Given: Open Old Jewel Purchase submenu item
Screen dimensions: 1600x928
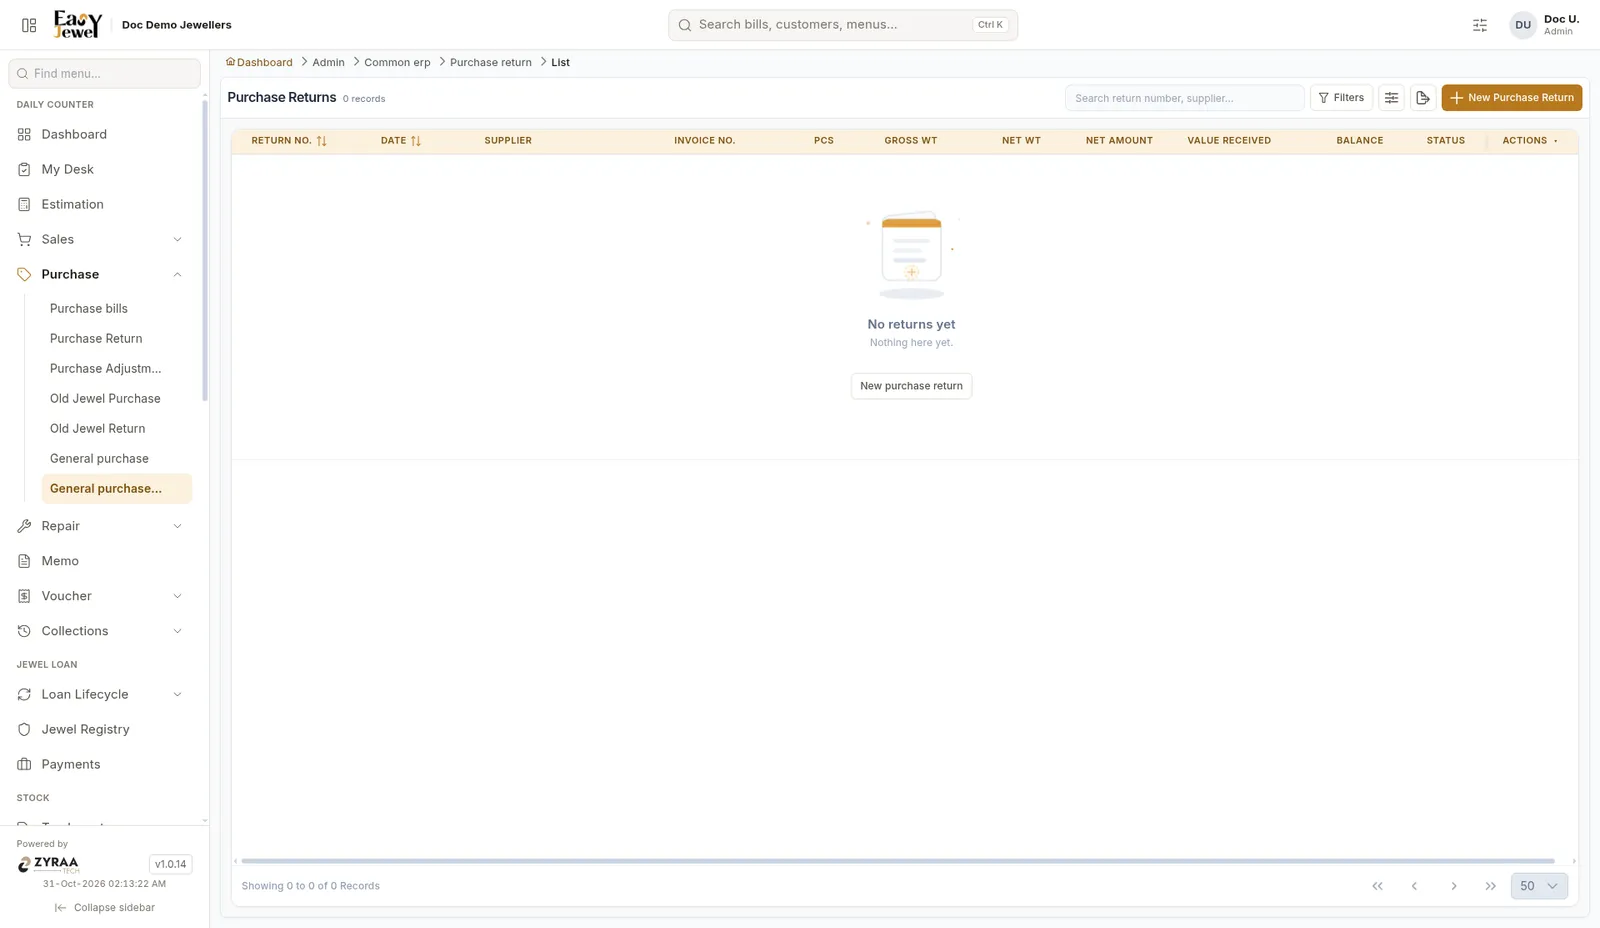Looking at the screenshot, I should pos(105,399).
